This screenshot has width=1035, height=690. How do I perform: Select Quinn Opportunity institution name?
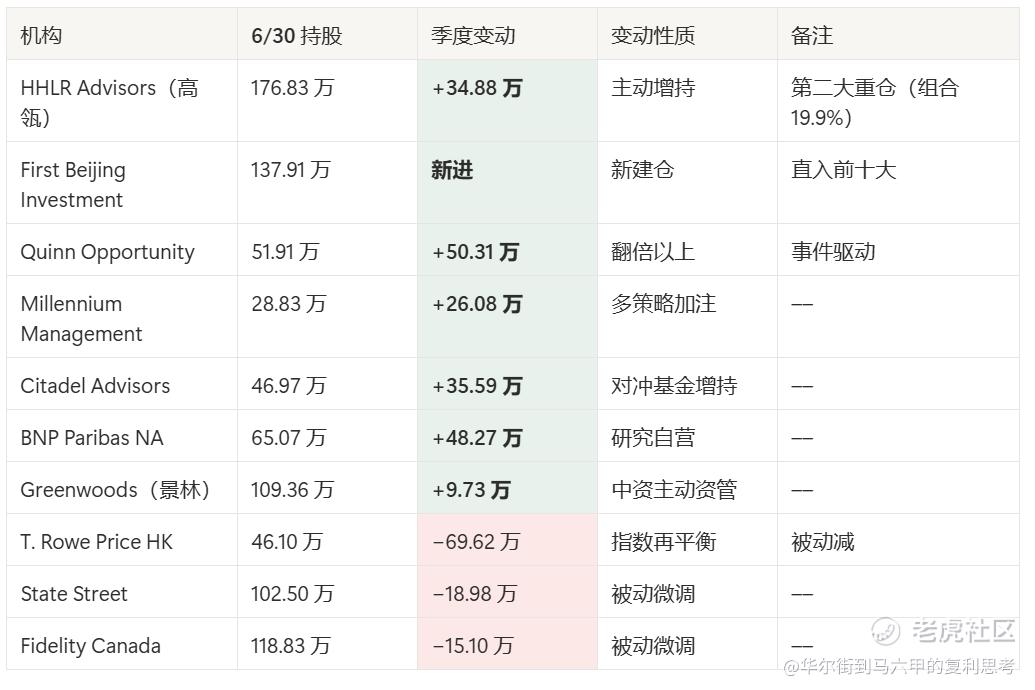[108, 252]
